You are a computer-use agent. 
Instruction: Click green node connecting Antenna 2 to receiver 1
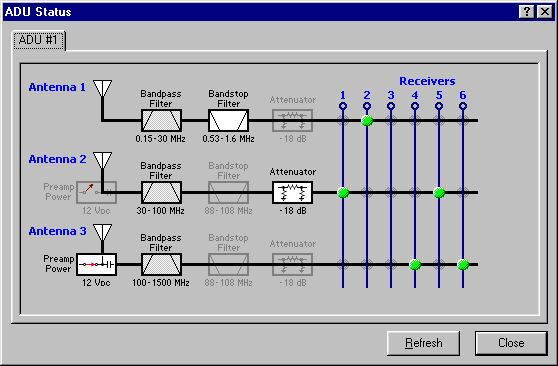[343, 193]
